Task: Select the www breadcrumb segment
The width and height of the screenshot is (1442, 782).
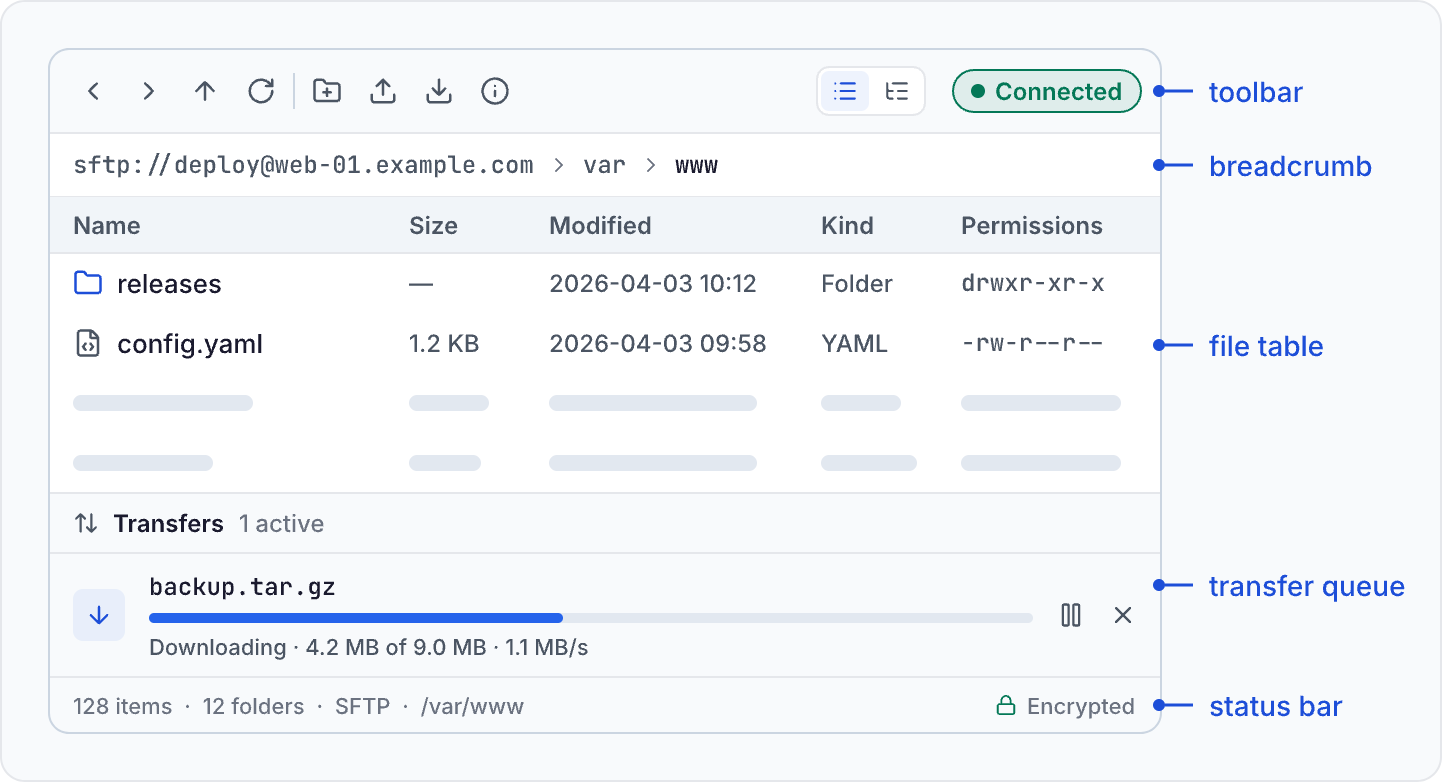Action: [x=697, y=165]
